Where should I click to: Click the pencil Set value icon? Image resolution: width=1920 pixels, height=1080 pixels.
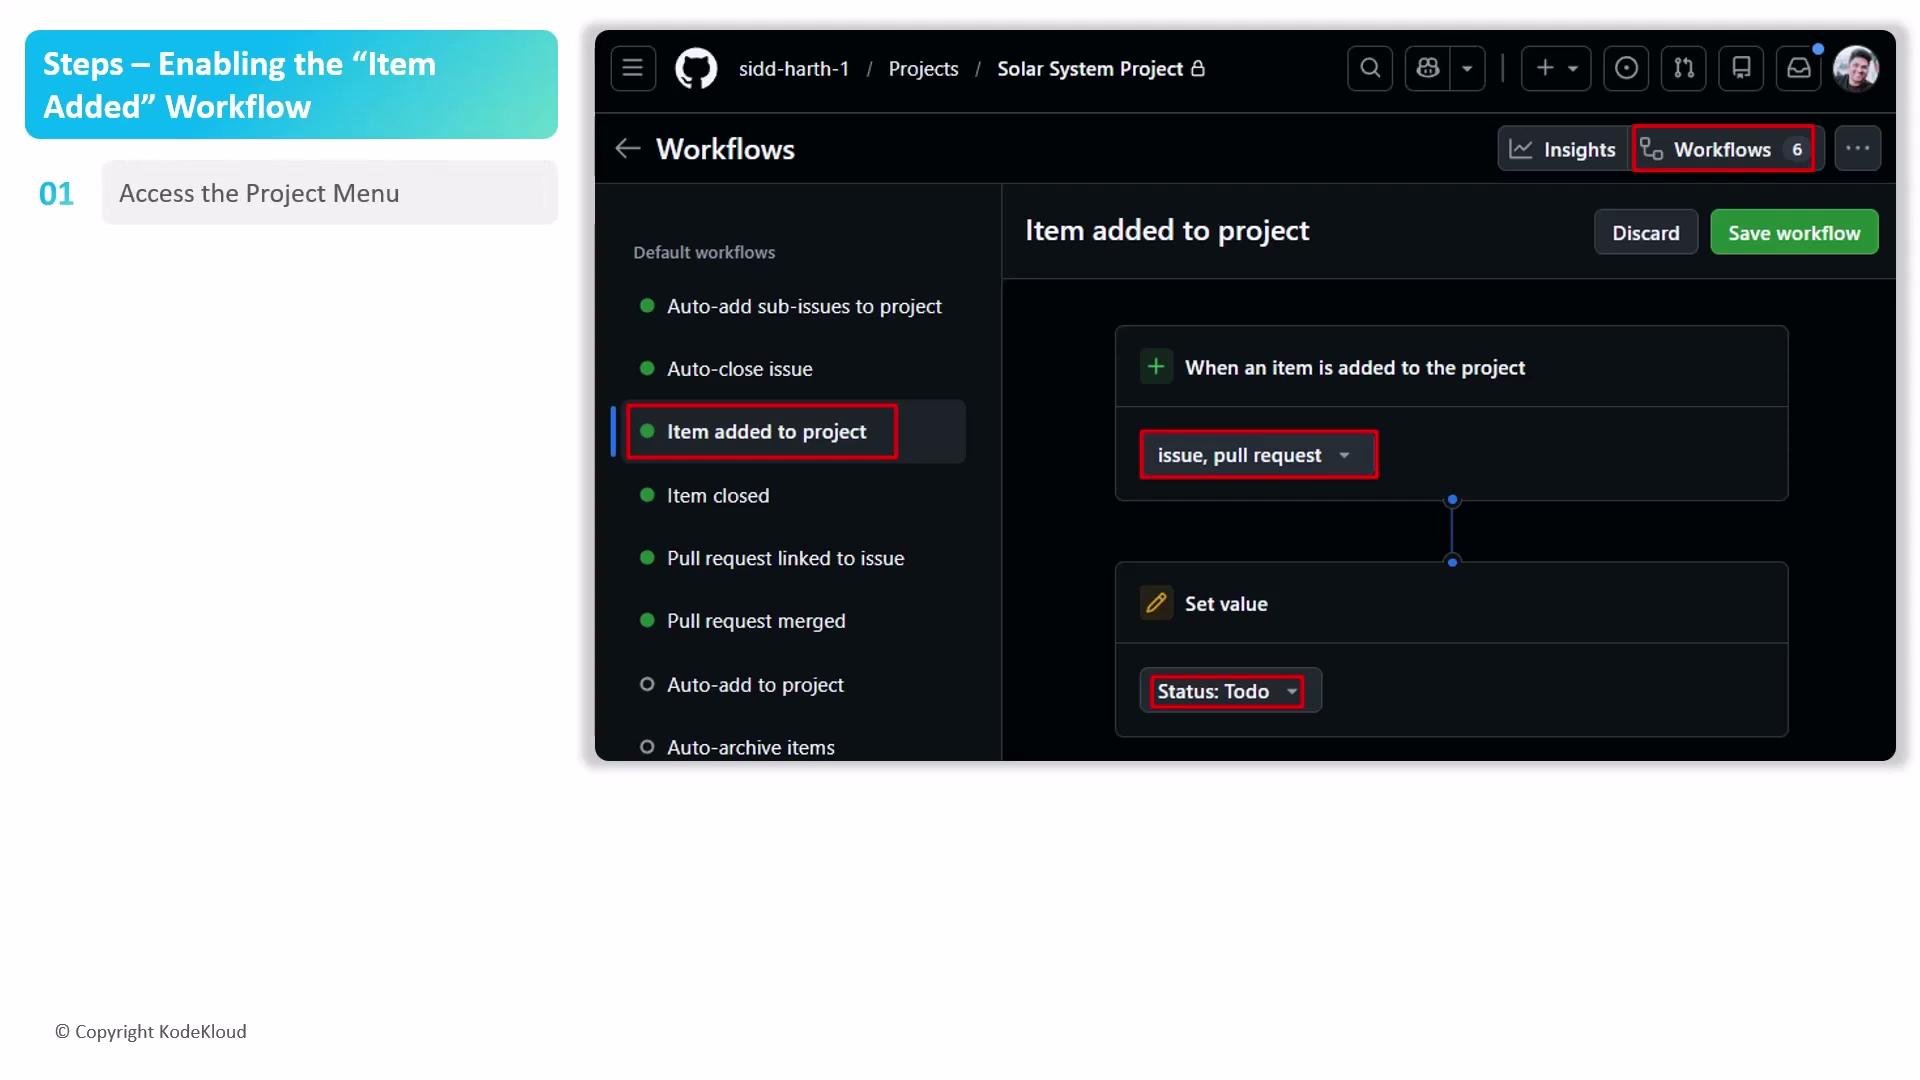tap(1156, 603)
